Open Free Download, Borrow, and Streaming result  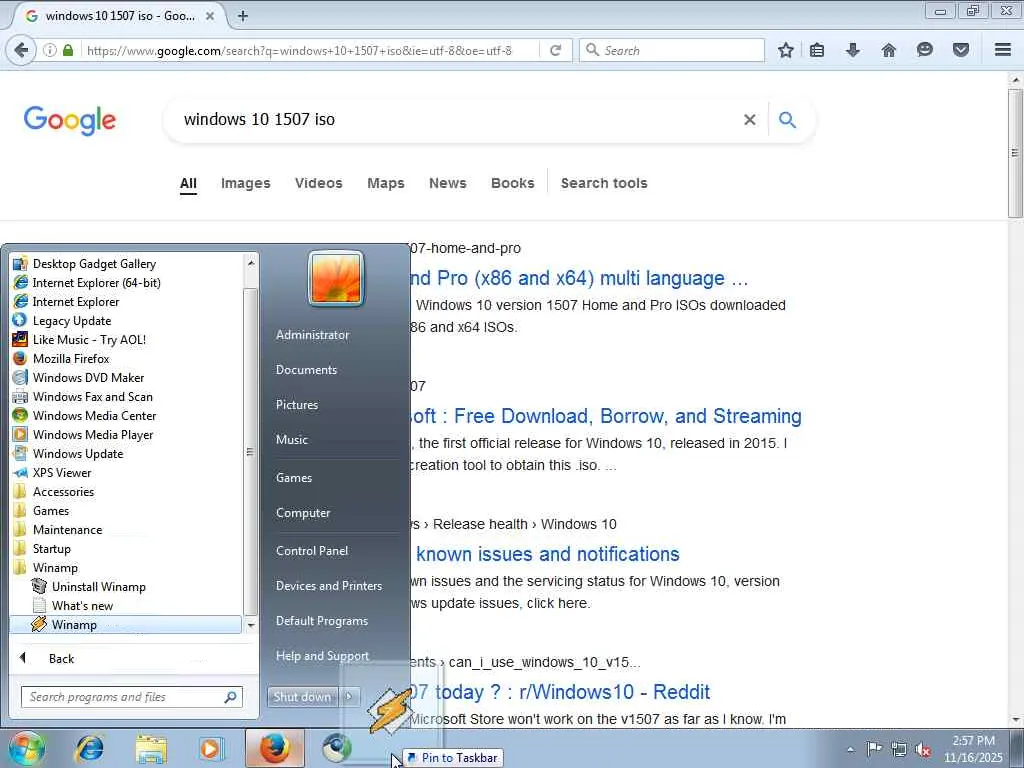tap(605, 416)
